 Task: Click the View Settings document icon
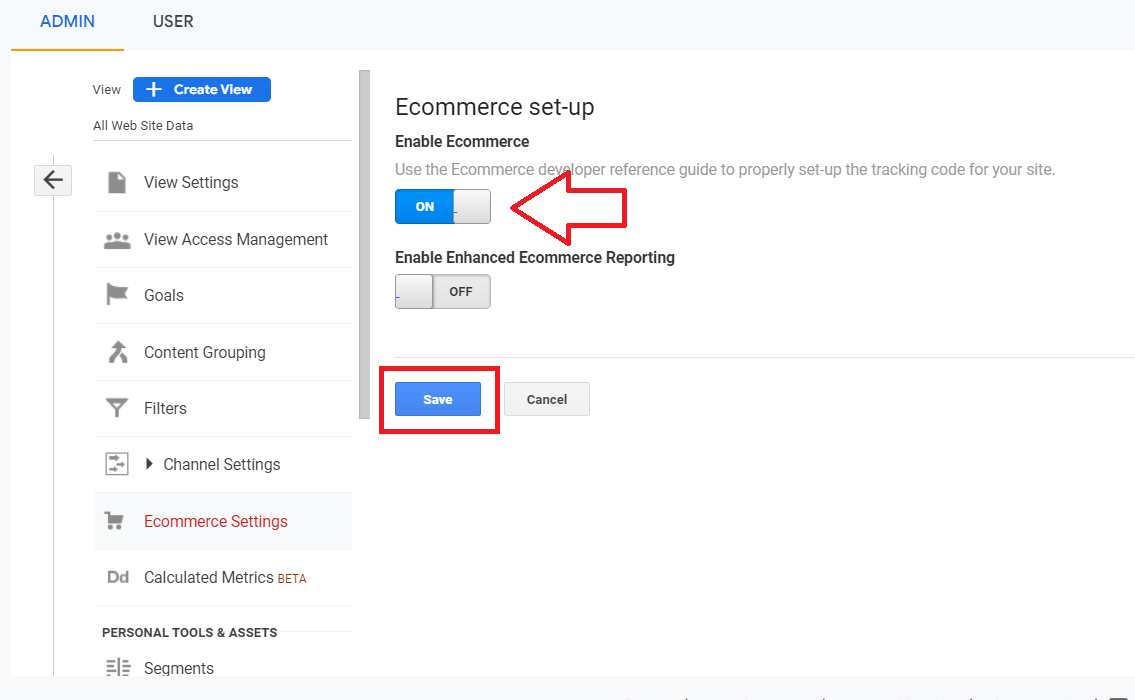tap(117, 182)
